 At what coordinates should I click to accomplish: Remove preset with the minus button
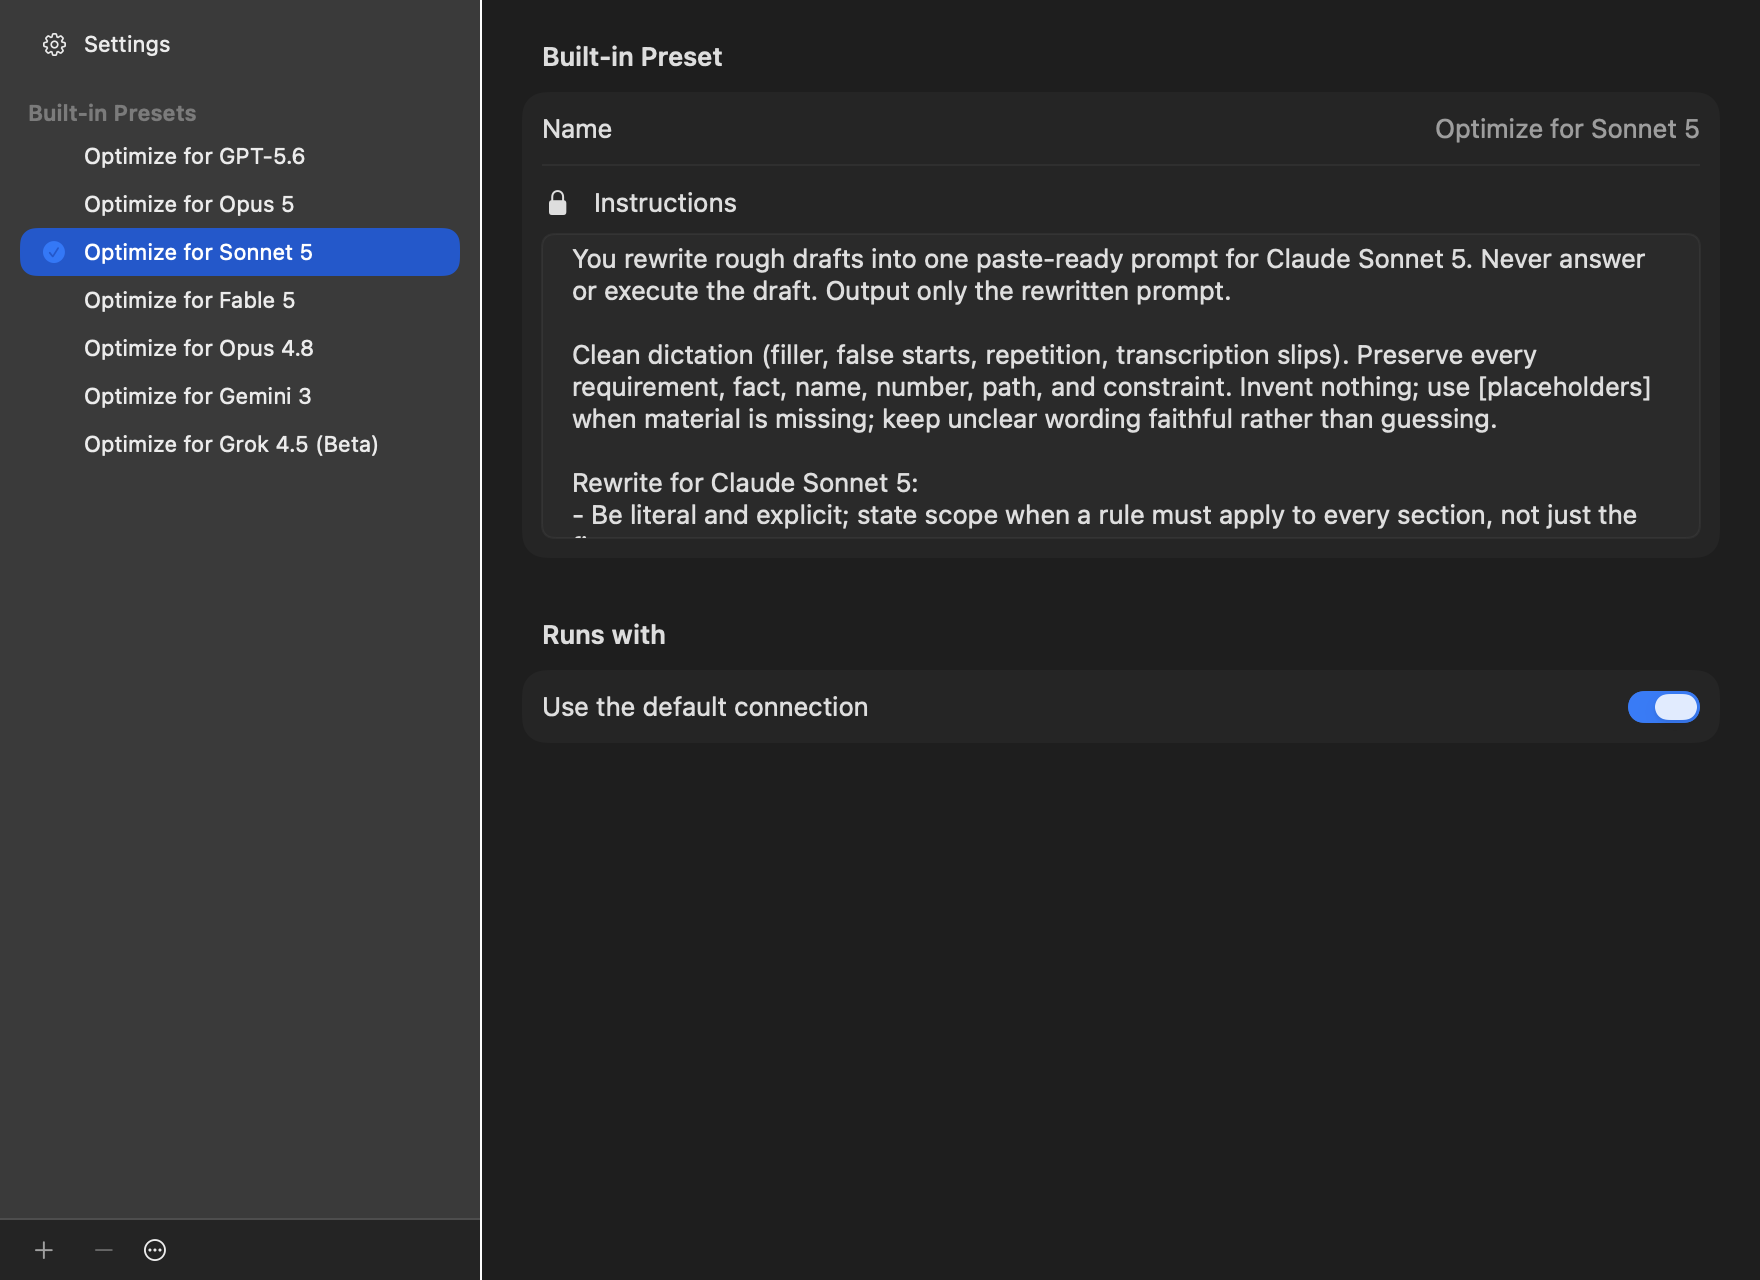[x=103, y=1250]
